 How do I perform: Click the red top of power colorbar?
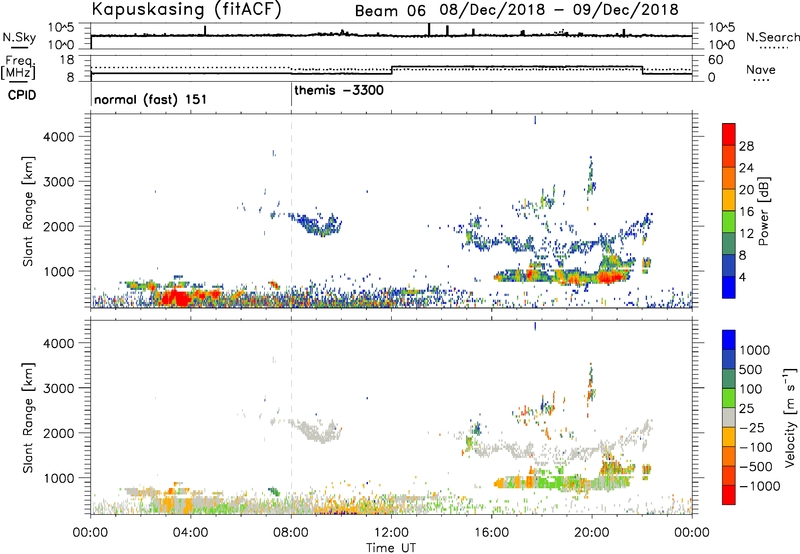pos(729,134)
